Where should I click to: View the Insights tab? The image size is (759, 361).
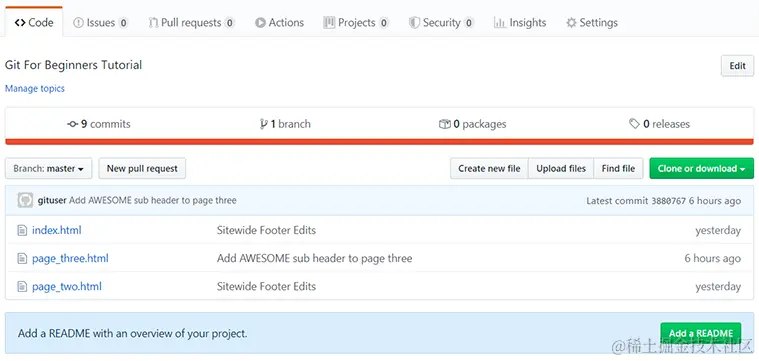pyautogui.click(x=520, y=22)
